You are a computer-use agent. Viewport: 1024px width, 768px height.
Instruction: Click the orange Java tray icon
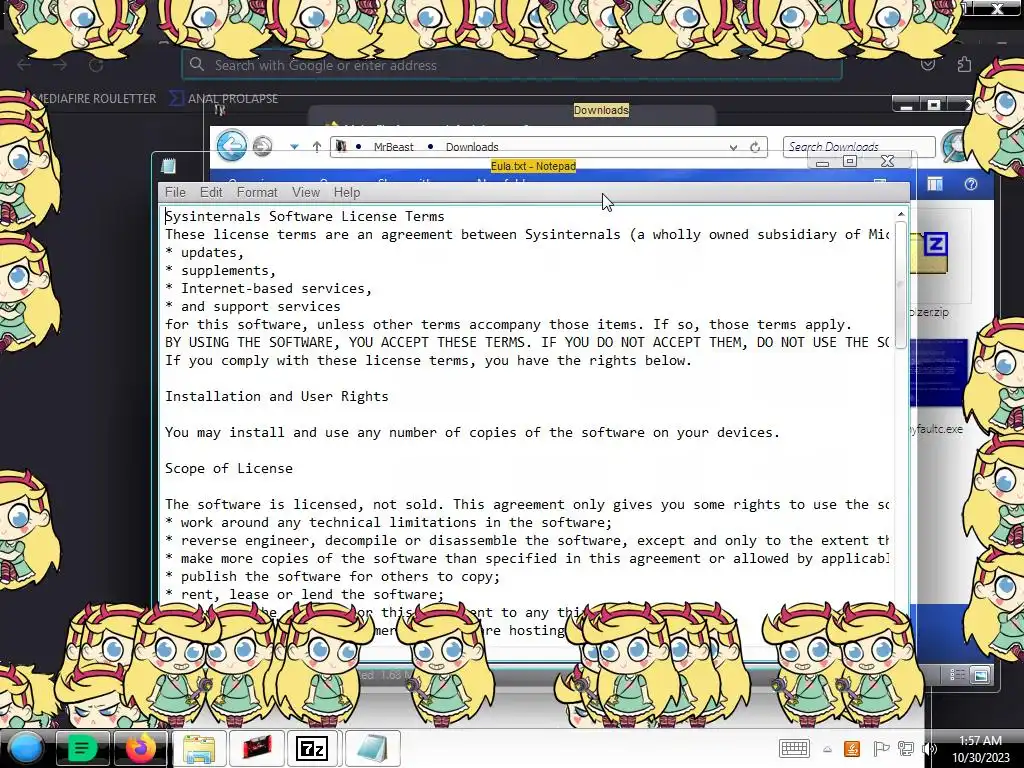(x=852, y=748)
